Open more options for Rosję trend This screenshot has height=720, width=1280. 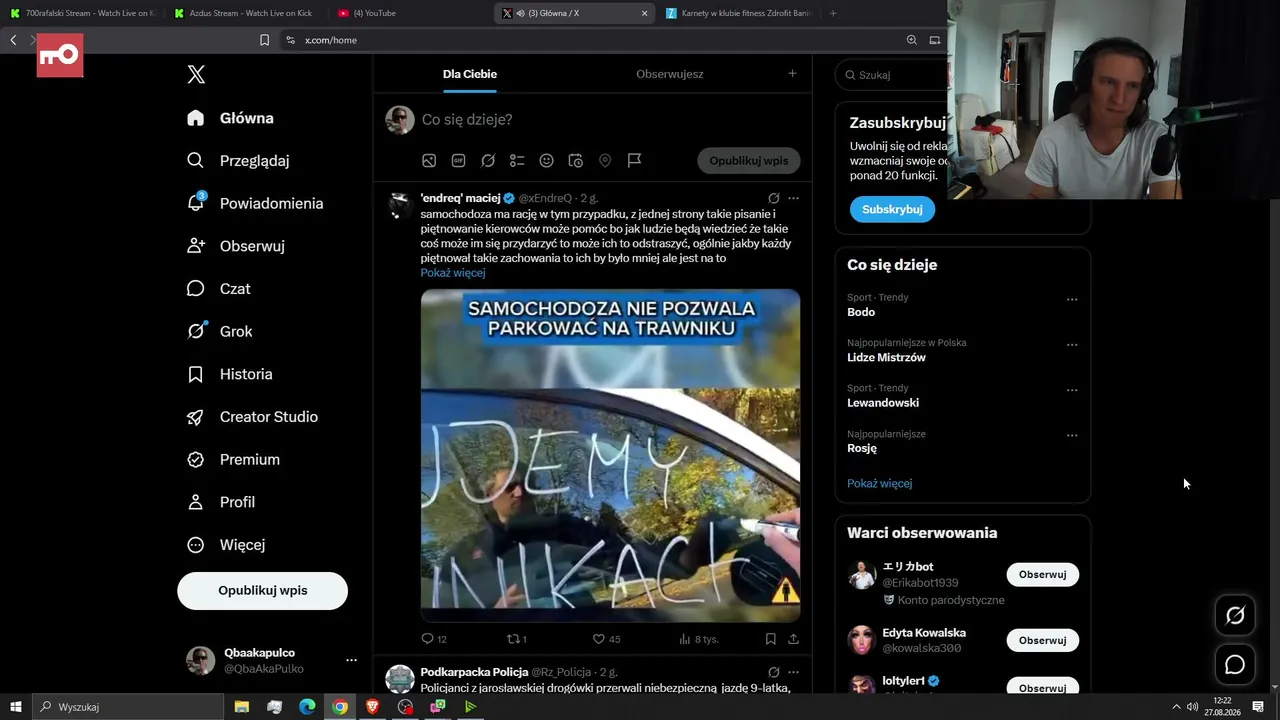click(1072, 436)
